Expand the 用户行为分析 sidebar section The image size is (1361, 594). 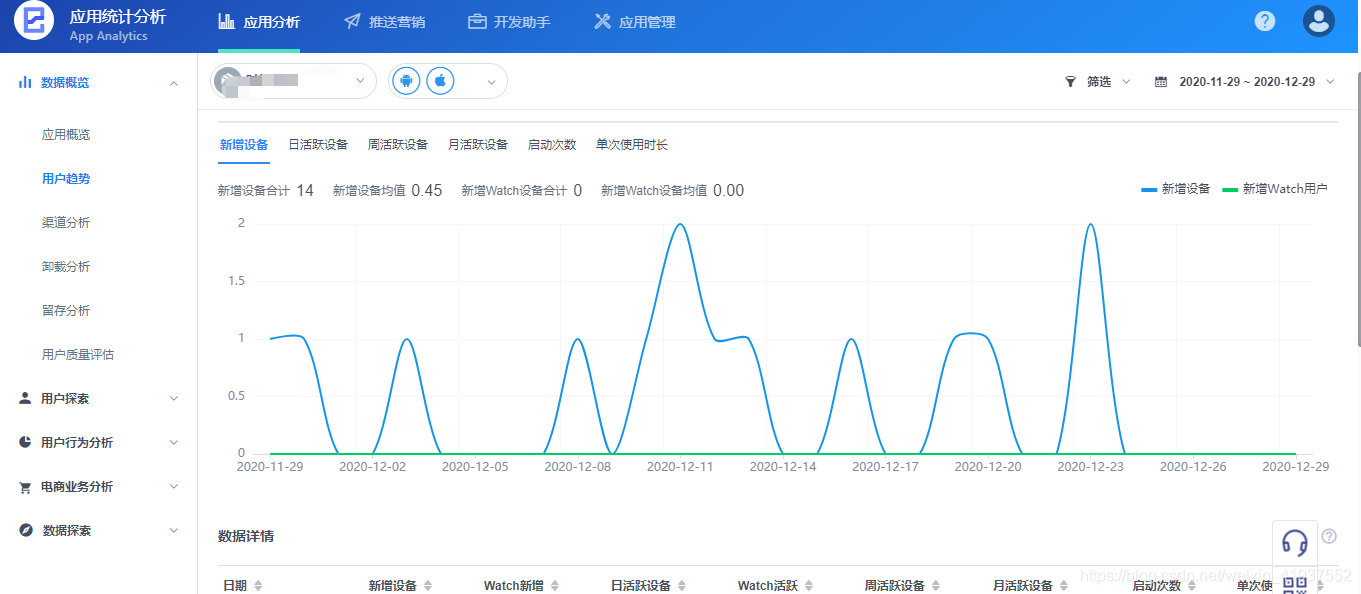174,442
